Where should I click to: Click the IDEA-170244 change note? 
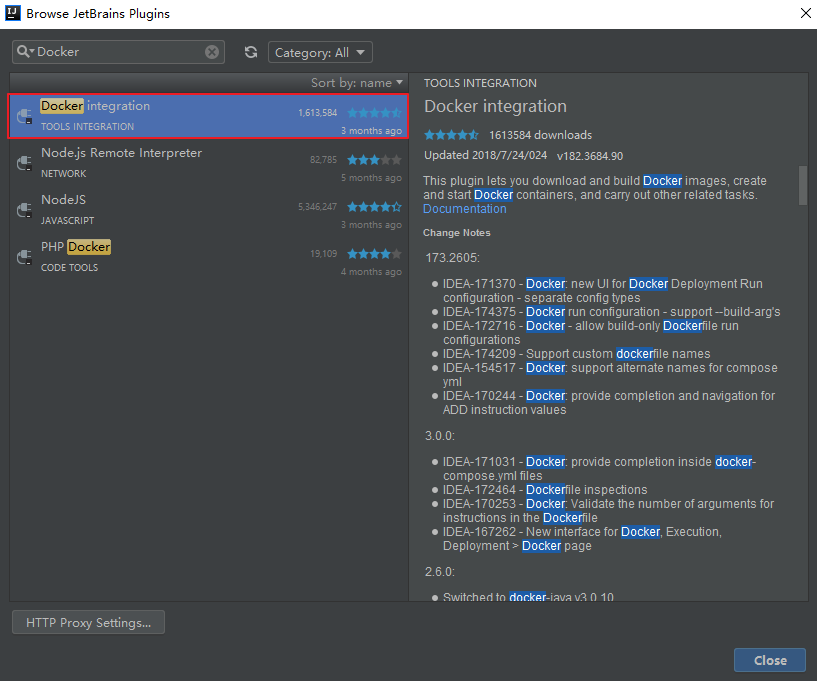(x=609, y=403)
